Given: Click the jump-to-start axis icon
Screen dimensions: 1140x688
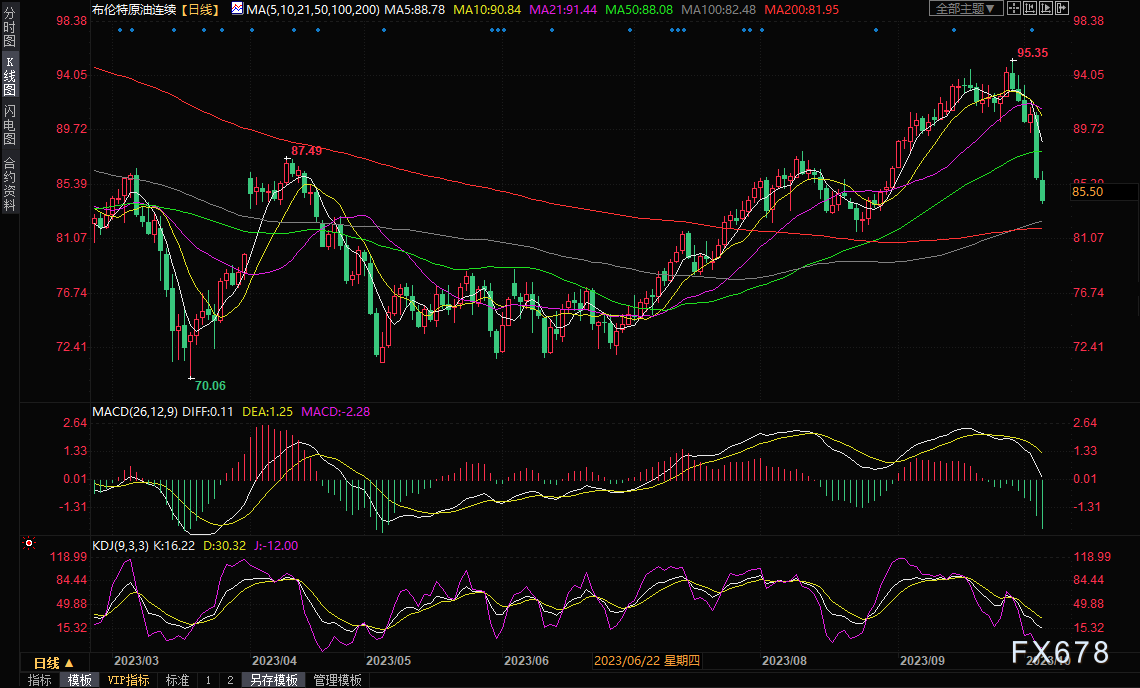Looking at the screenshot, I should pos(1029,9).
